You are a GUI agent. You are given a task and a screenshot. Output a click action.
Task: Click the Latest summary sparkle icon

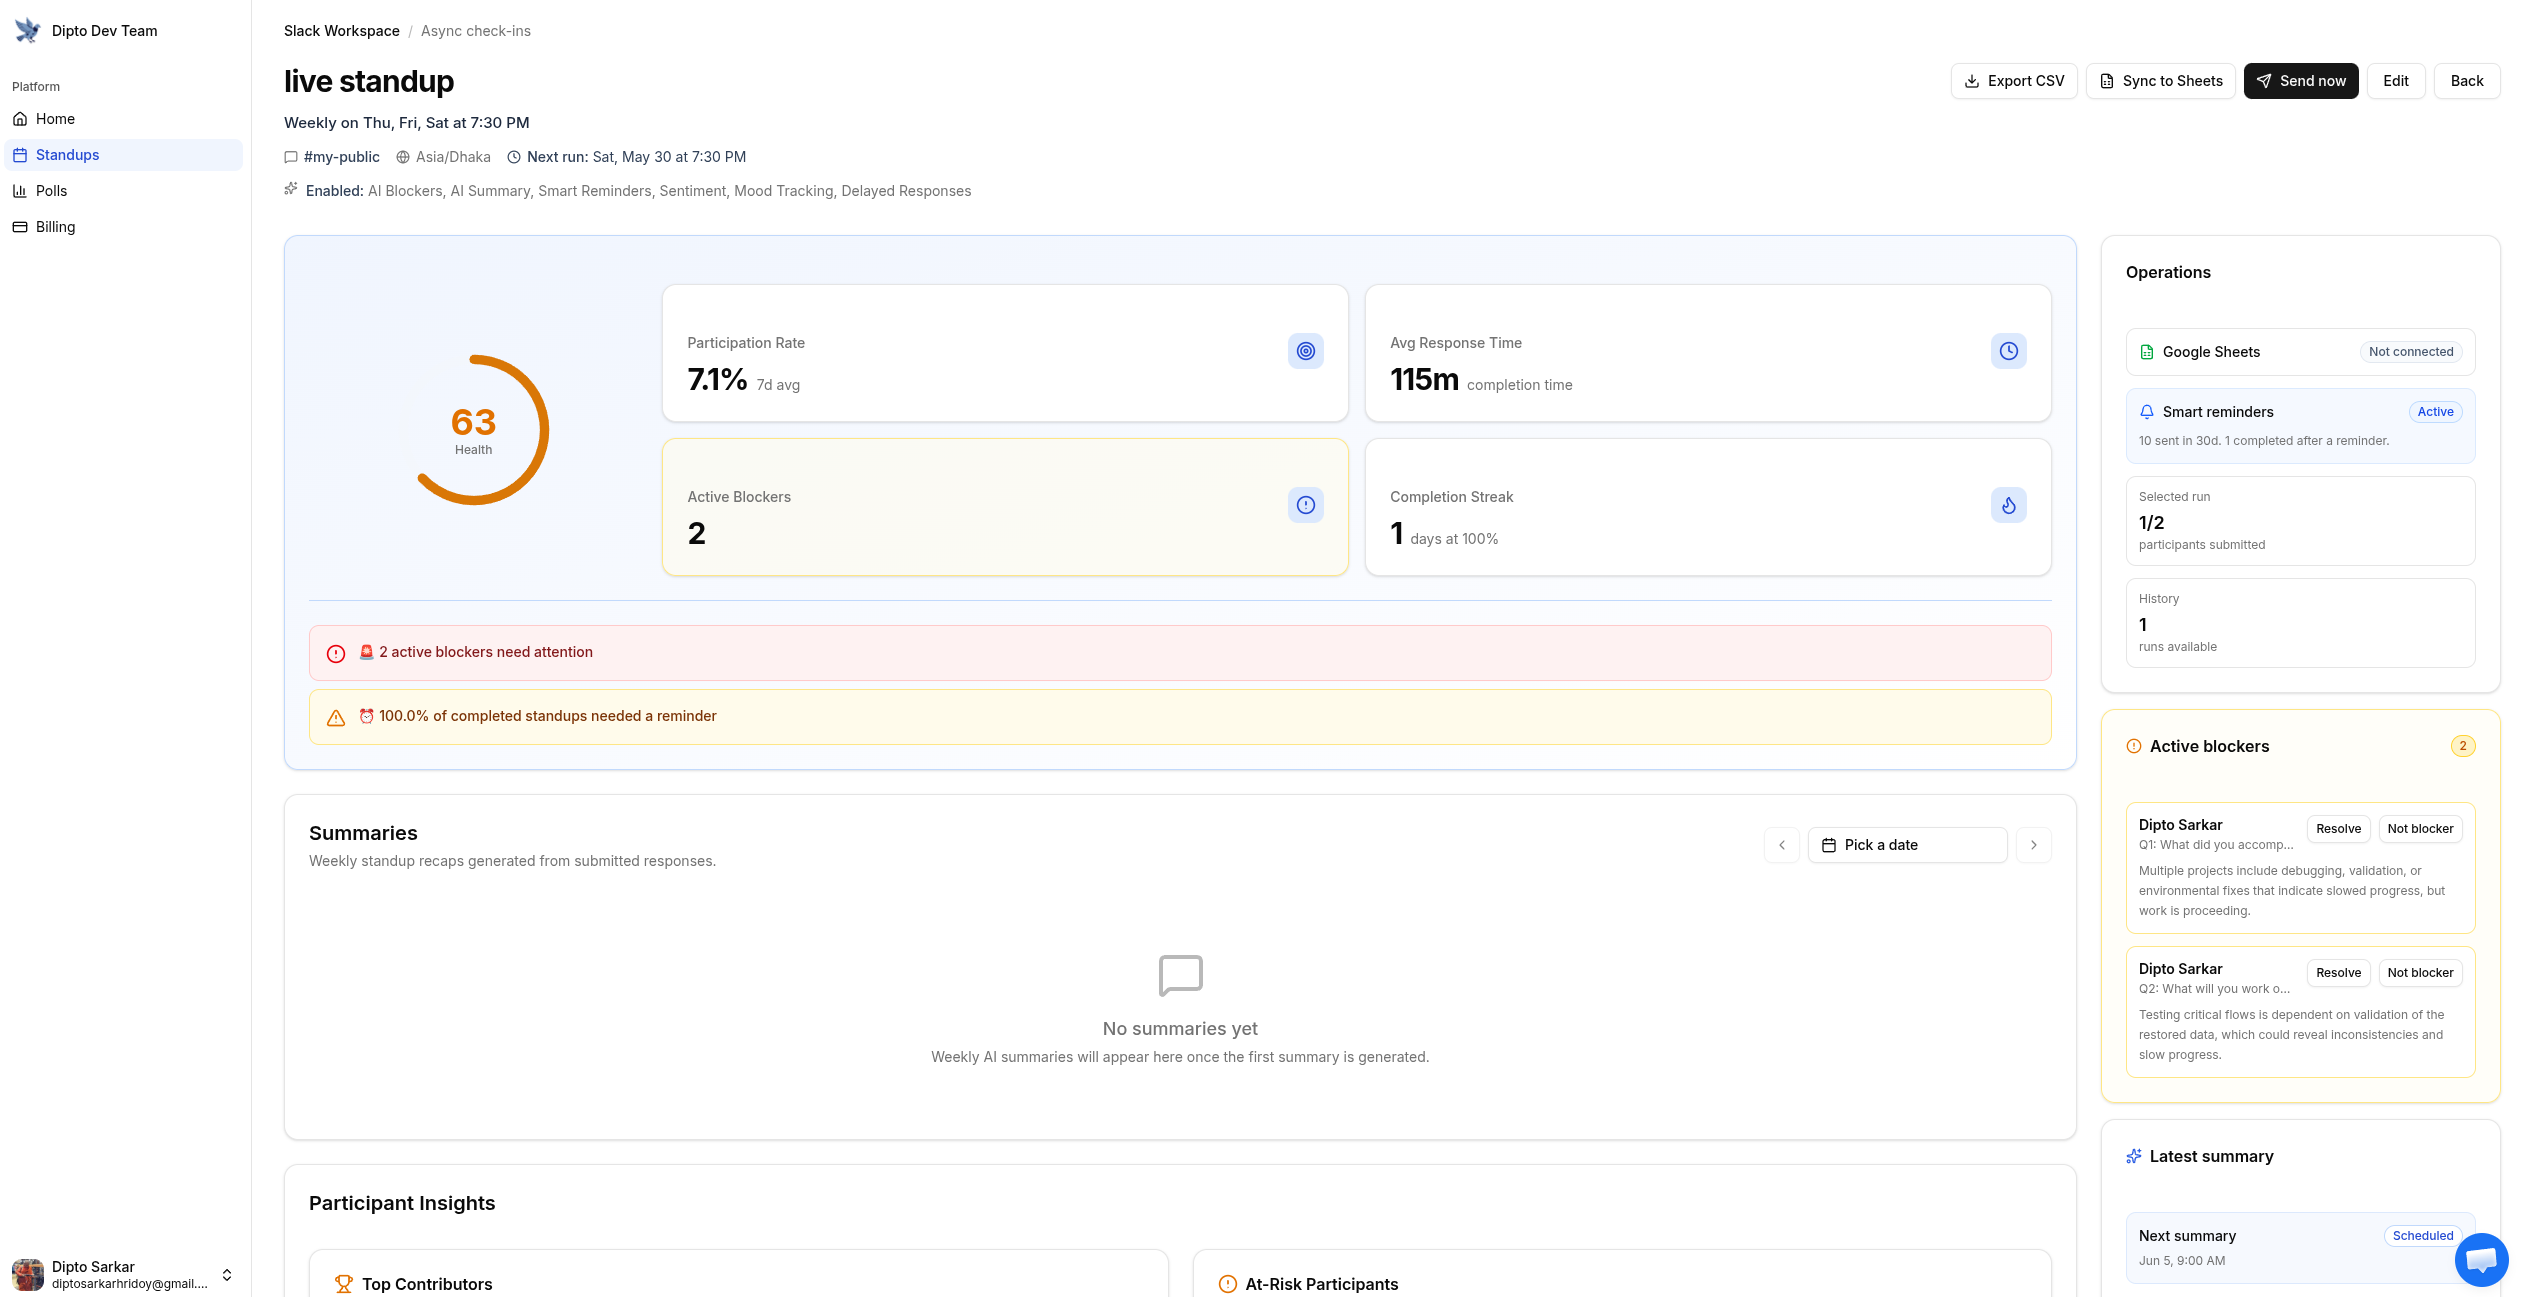pos(2134,1156)
